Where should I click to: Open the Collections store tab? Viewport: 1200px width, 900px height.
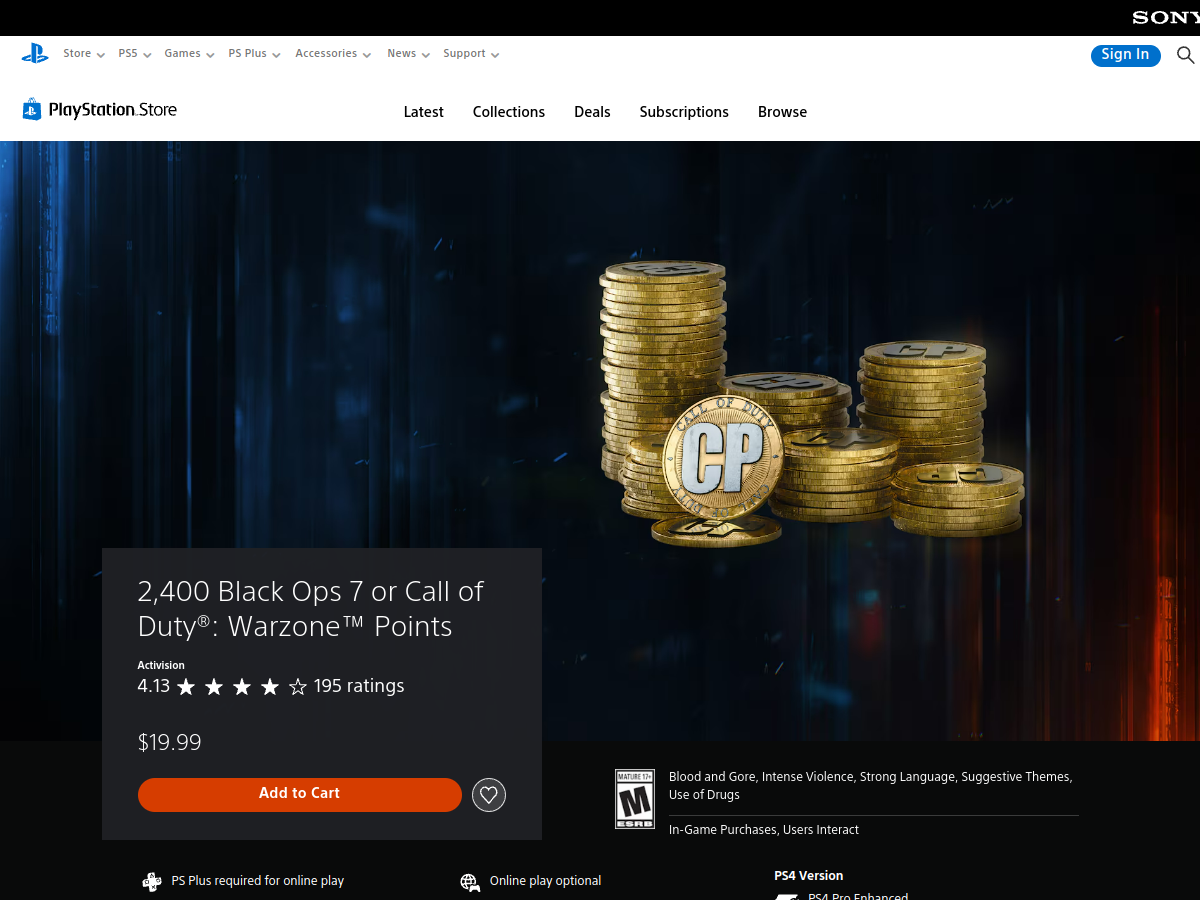pos(509,112)
